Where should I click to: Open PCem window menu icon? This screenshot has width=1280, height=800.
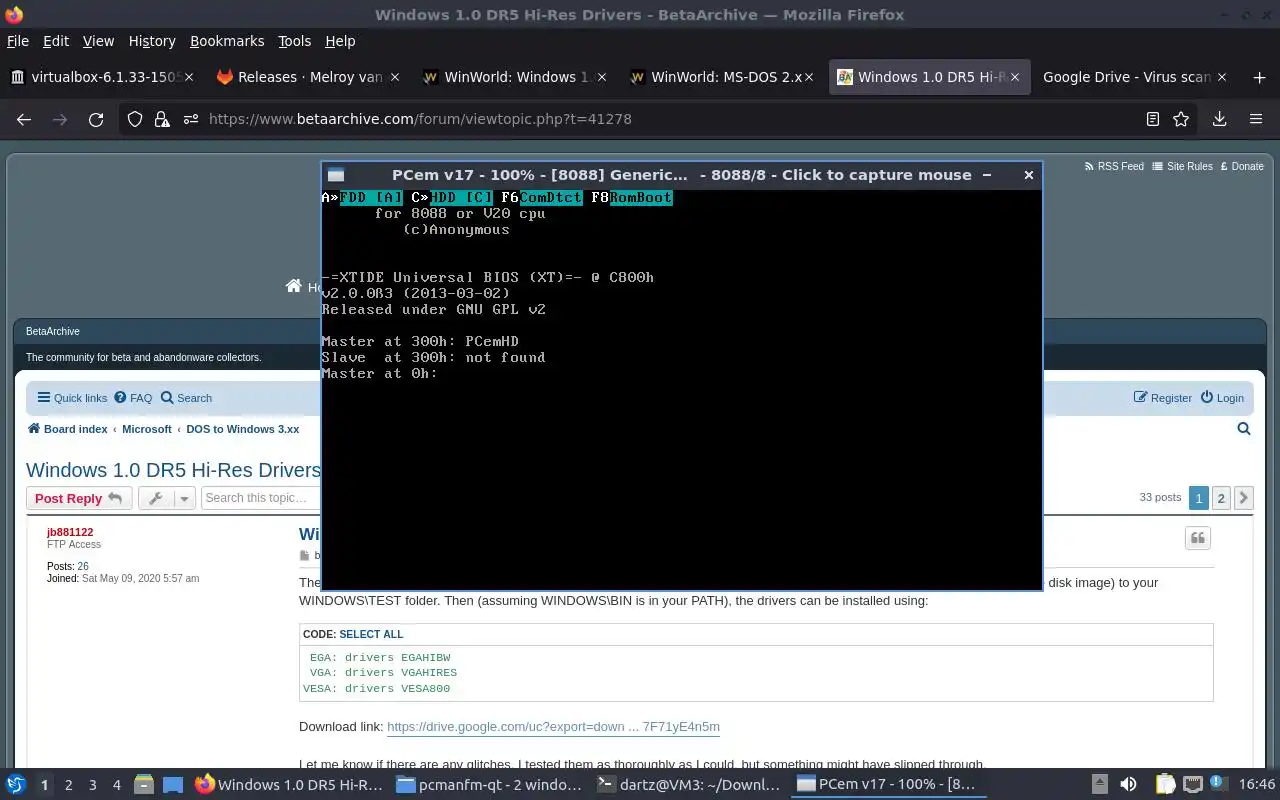336,175
